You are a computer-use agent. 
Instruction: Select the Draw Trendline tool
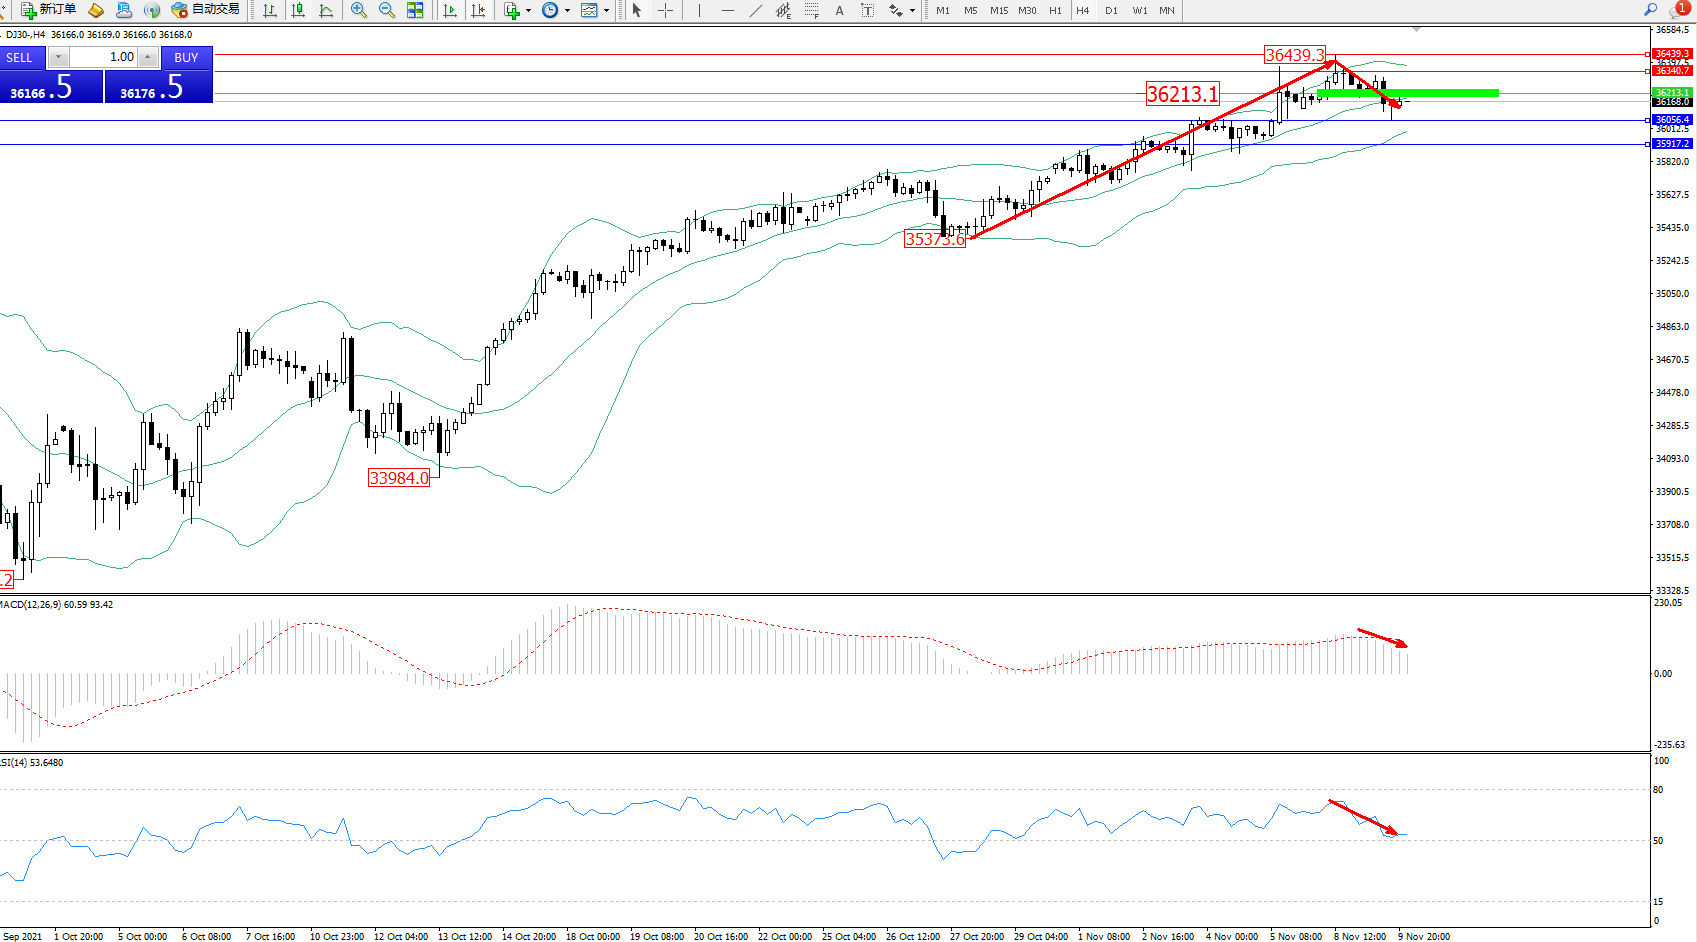(756, 10)
